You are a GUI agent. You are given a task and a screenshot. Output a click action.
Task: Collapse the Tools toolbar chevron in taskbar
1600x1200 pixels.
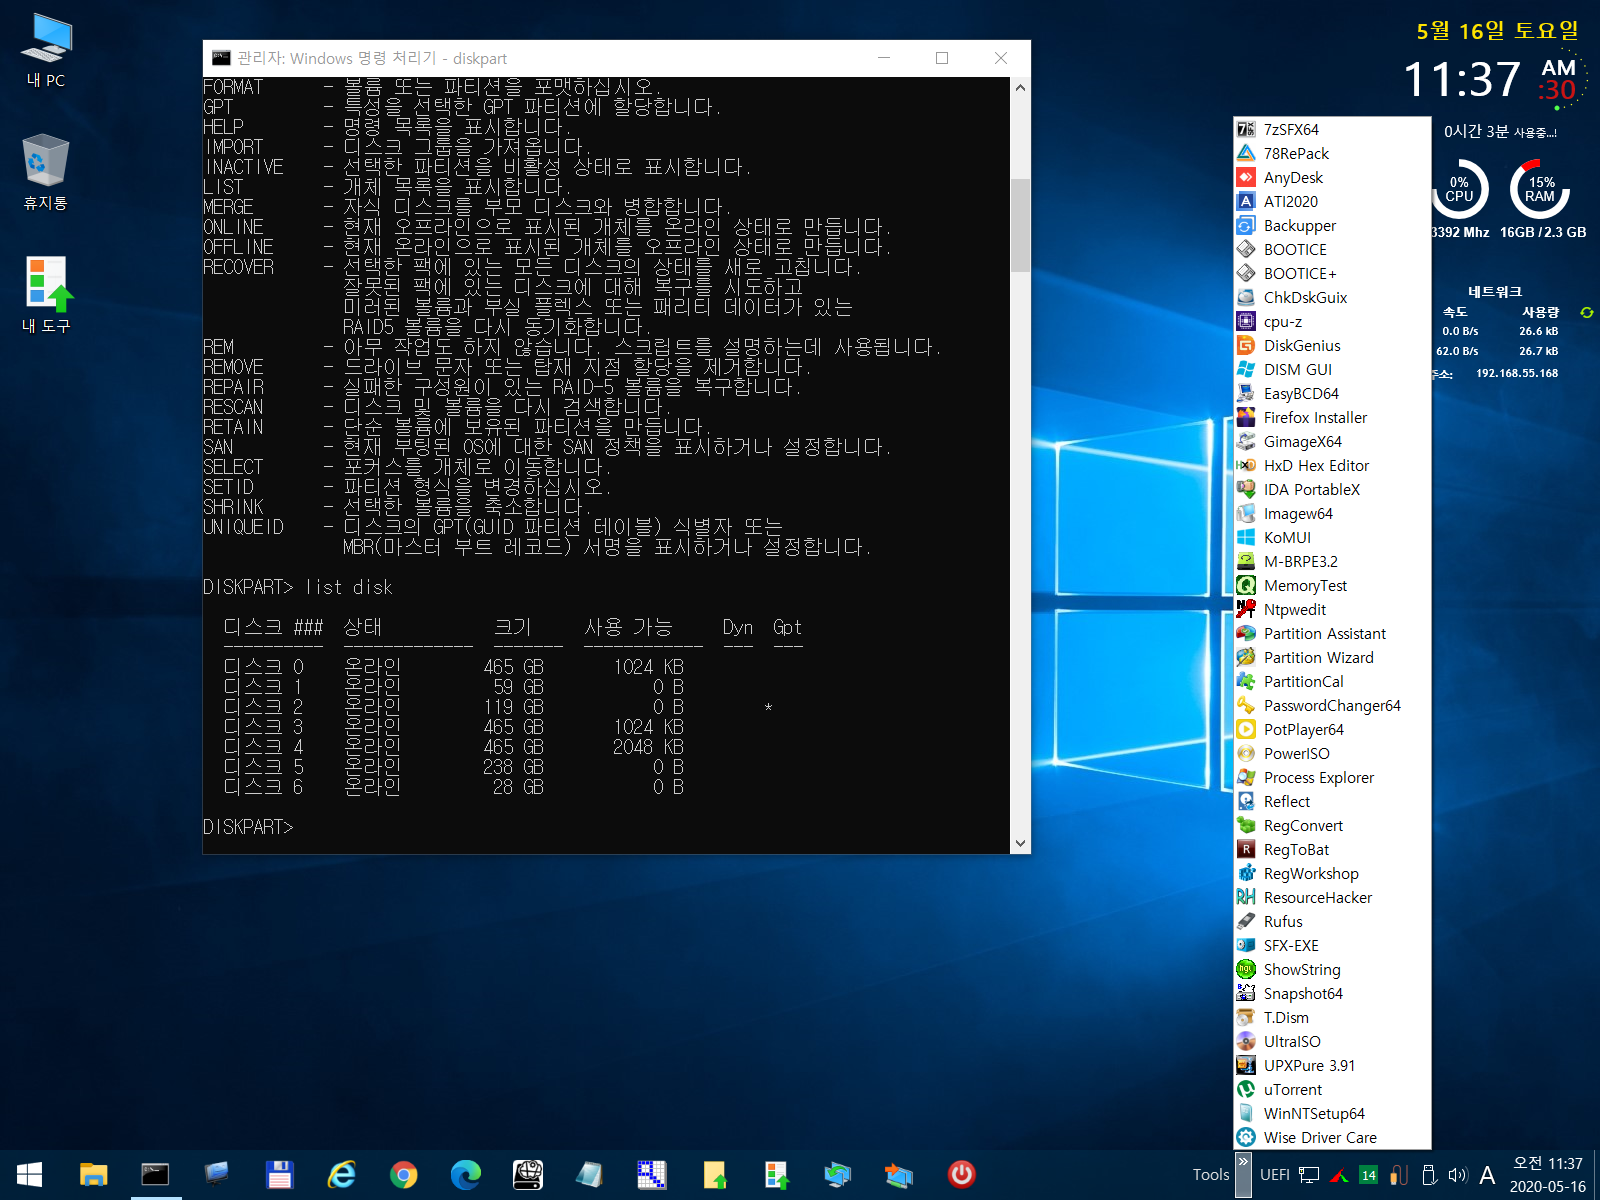point(1243,1174)
